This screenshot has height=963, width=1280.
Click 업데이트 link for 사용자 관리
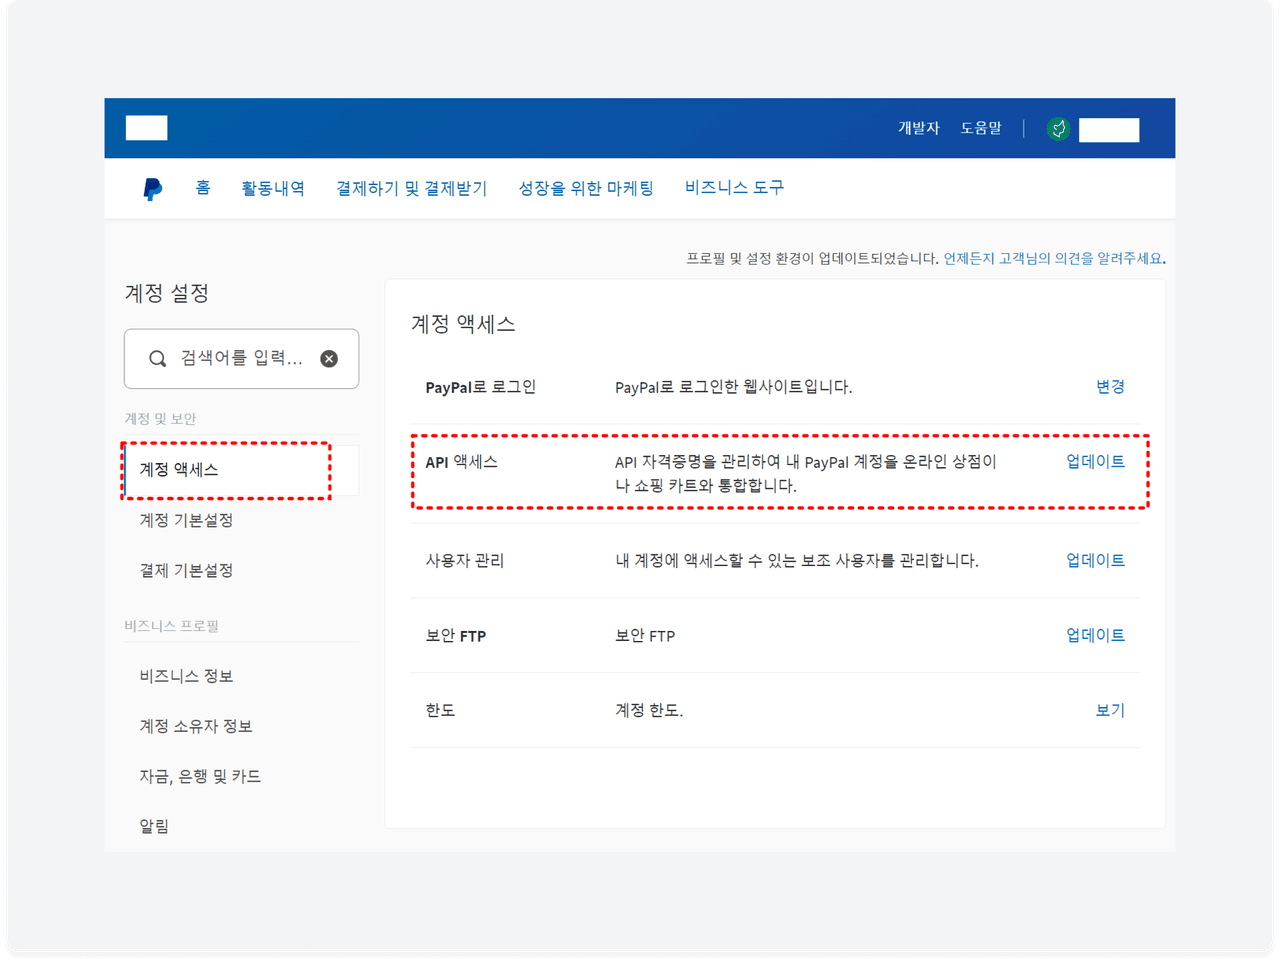pos(1095,561)
